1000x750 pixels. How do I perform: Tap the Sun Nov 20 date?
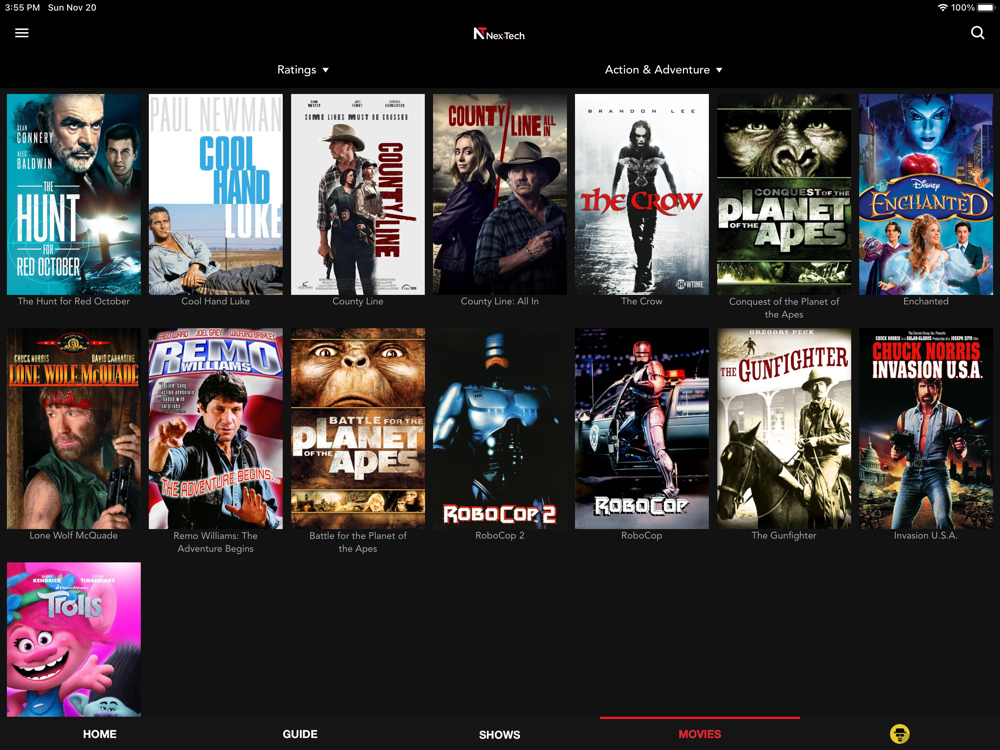point(72,8)
